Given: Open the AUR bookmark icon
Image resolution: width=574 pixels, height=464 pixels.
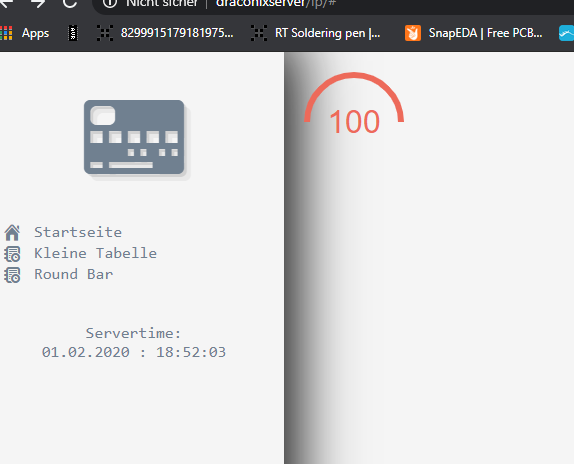Looking at the screenshot, I should (x=73, y=33).
